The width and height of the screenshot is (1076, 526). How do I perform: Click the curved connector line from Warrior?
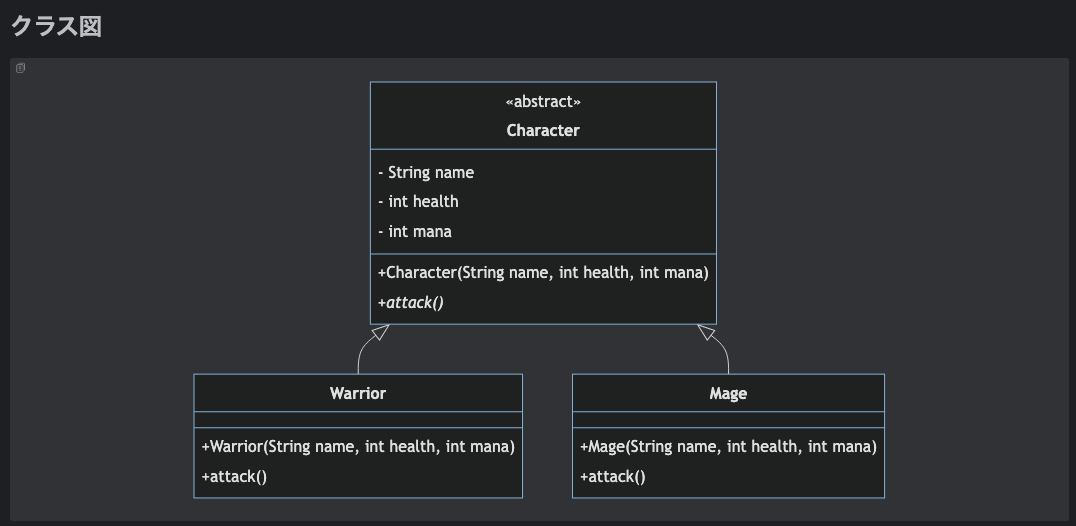click(360, 356)
